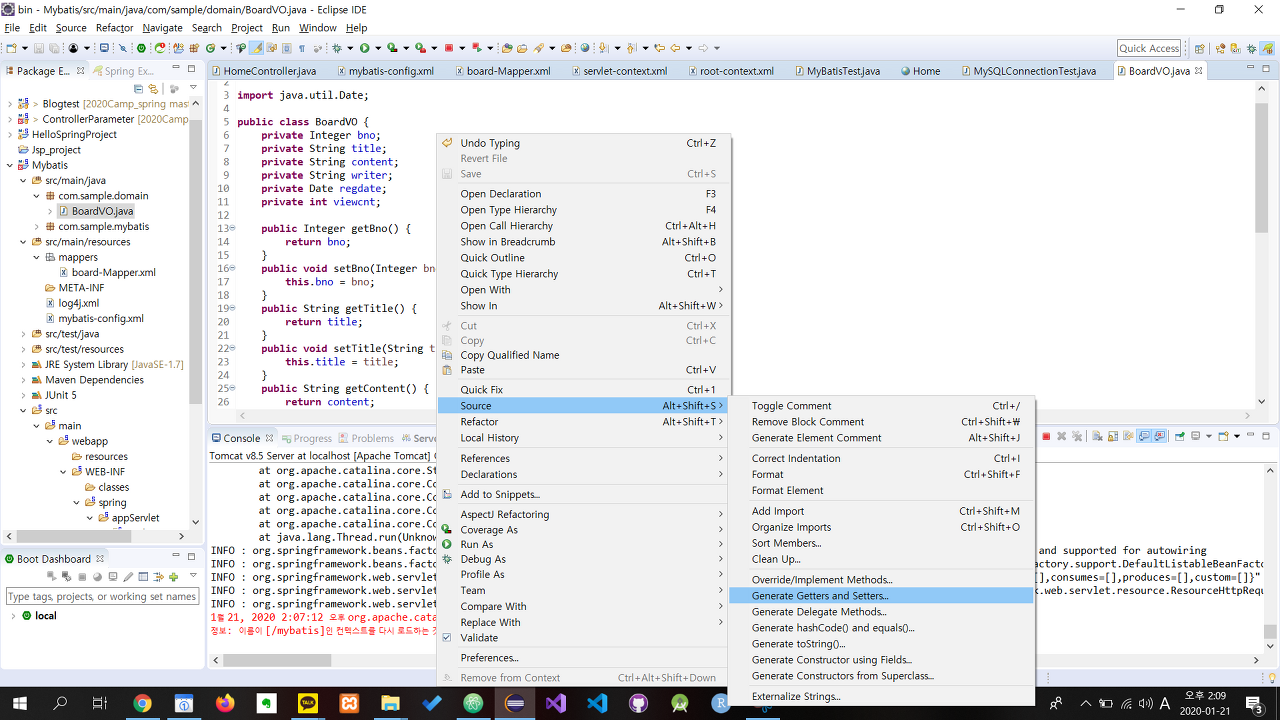
Task: Switch to the Problems view tab
Action: point(366,438)
